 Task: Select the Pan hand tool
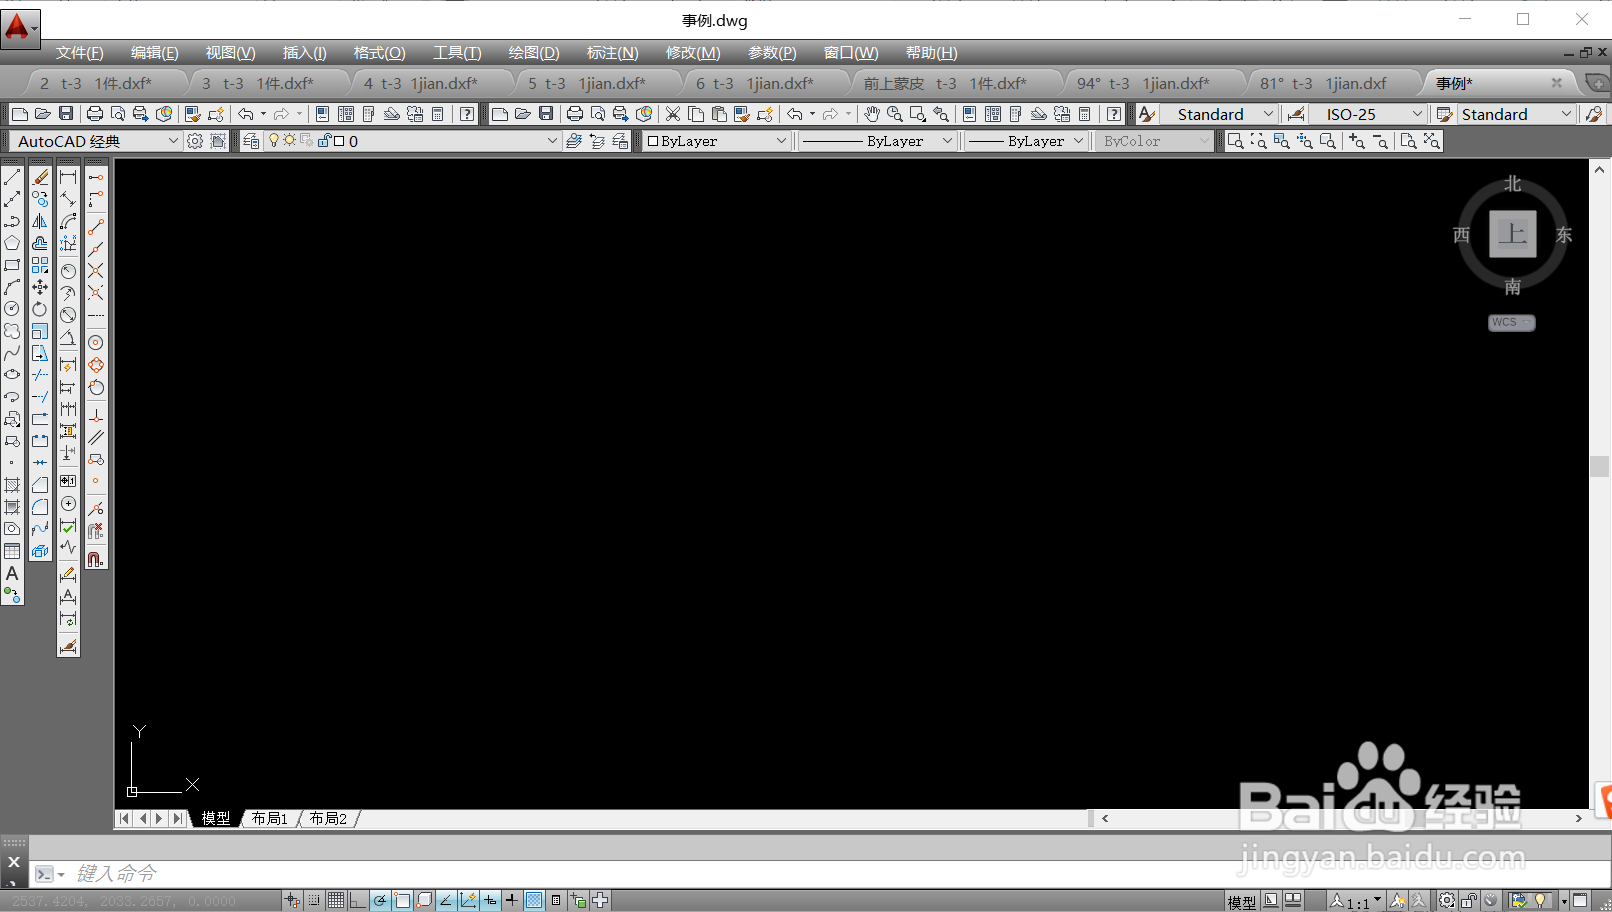872,114
